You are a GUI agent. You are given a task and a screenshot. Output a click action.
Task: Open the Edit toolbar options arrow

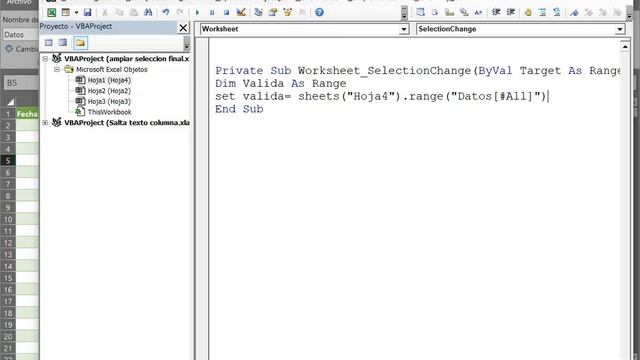click(629, 13)
